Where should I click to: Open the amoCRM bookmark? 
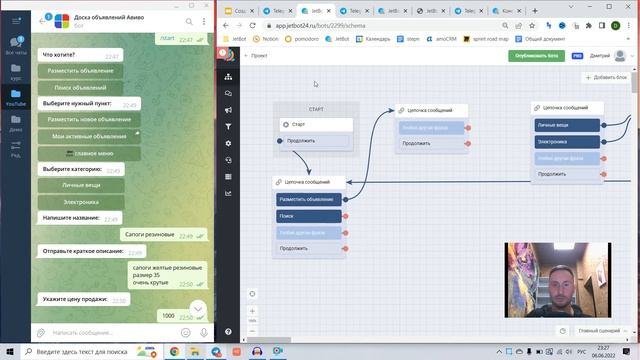[x=441, y=39]
